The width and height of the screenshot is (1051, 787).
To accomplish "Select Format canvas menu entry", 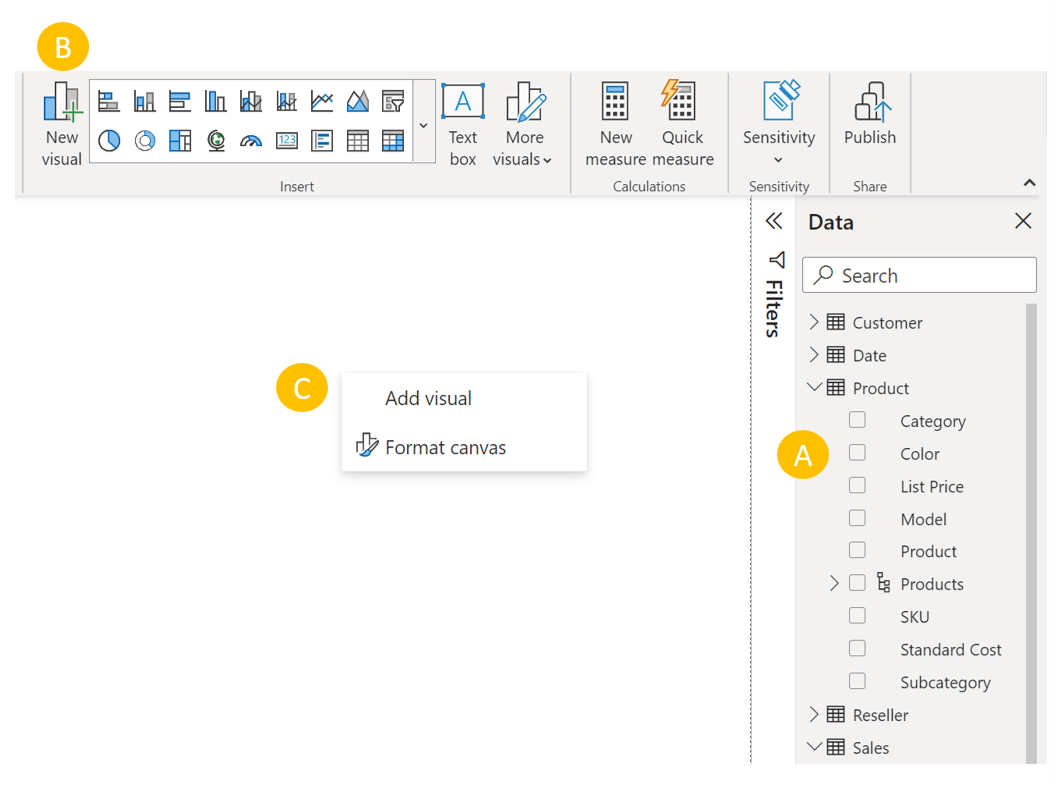I will (x=445, y=447).
